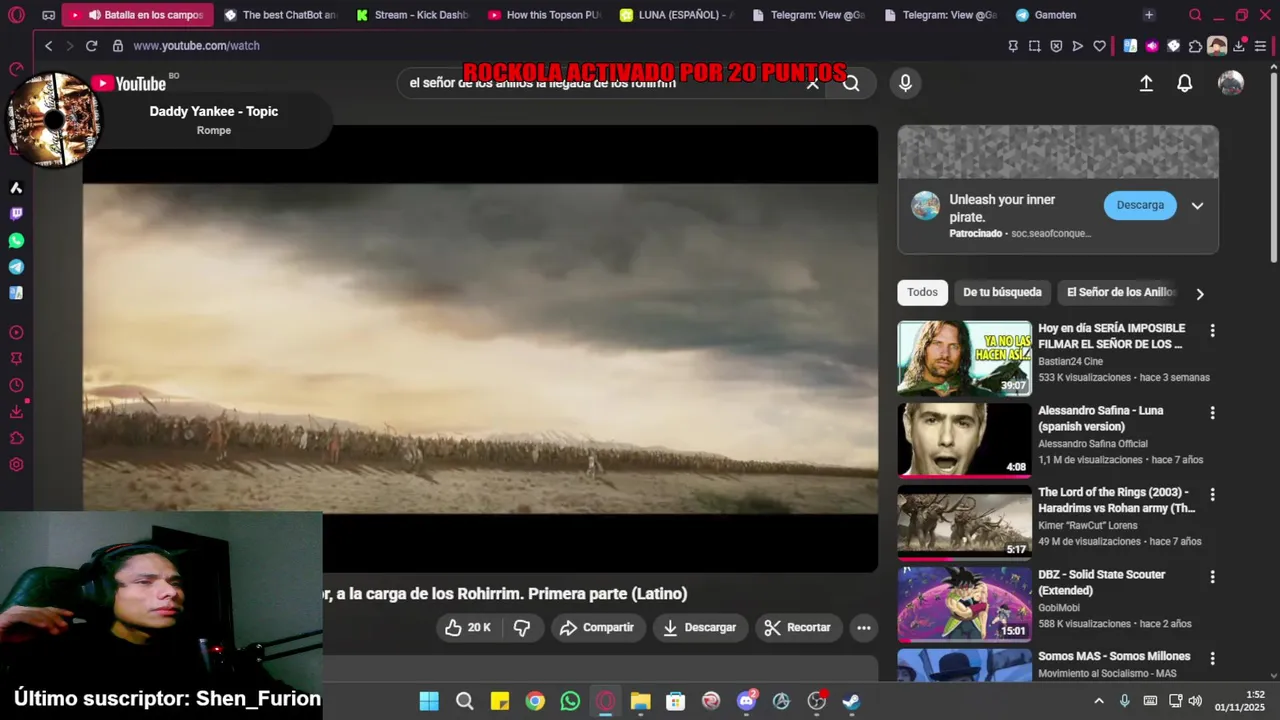Switch to Stream - Kick Dashboard tab
1280x720 pixels.
click(x=413, y=15)
